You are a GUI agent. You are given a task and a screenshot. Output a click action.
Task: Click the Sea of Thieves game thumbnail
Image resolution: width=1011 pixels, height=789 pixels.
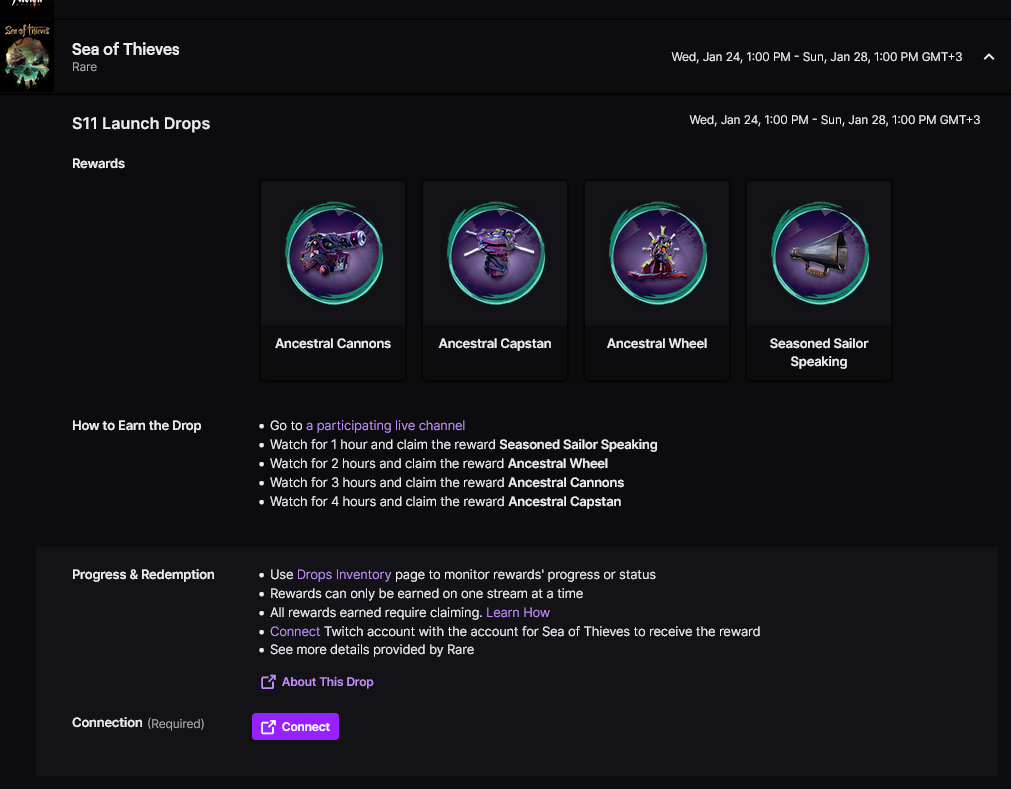click(x=27, y=57)
